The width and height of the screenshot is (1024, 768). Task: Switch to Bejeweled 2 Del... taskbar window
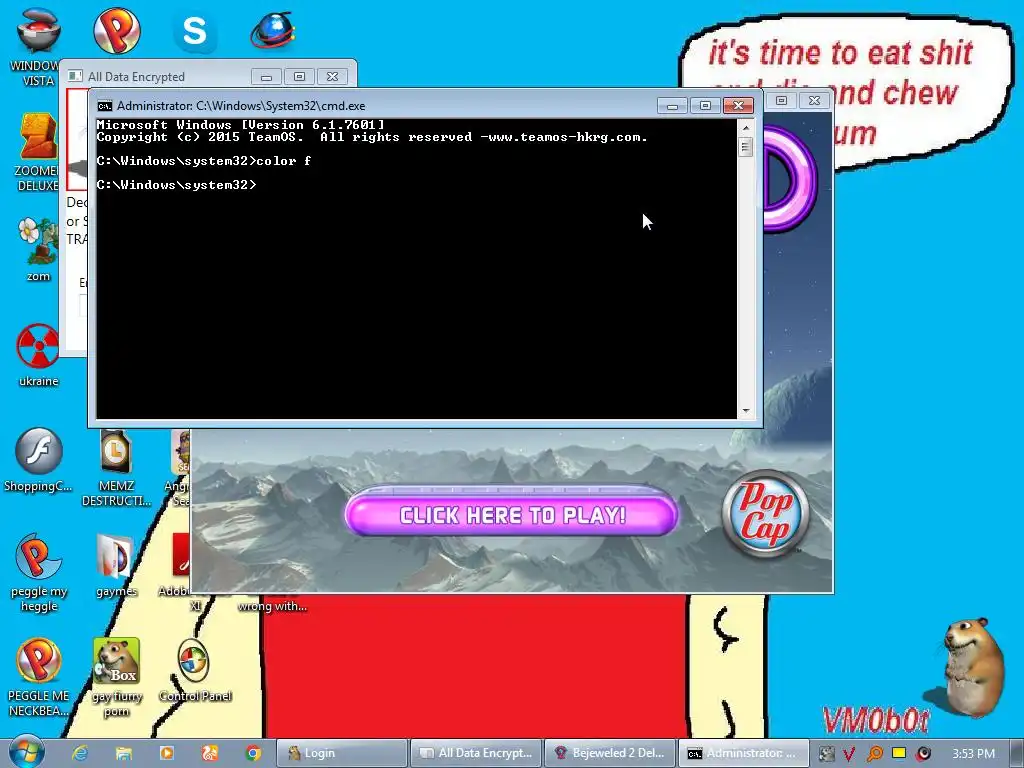pos(609,753)
